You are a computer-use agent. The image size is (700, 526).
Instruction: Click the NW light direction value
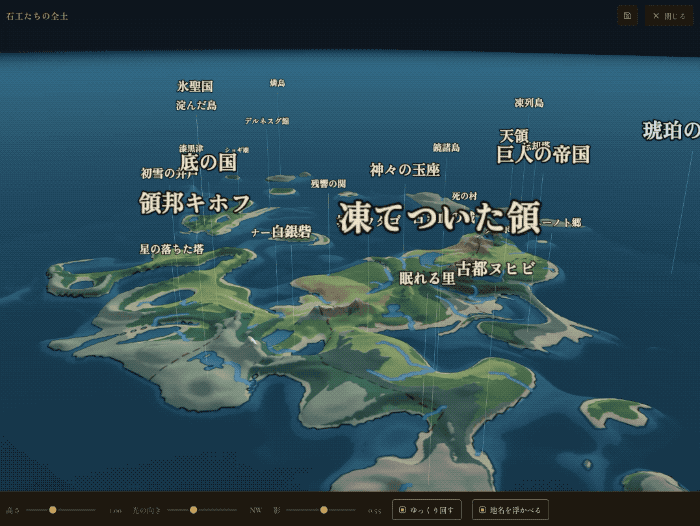click(x=255, y=510)
